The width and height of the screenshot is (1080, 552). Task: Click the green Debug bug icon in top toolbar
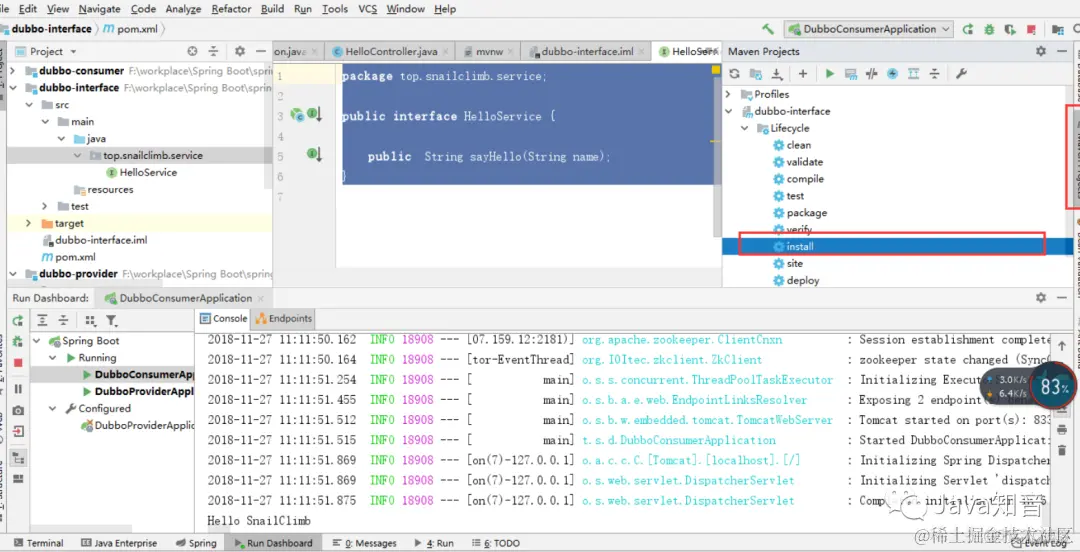coord(990,29)
